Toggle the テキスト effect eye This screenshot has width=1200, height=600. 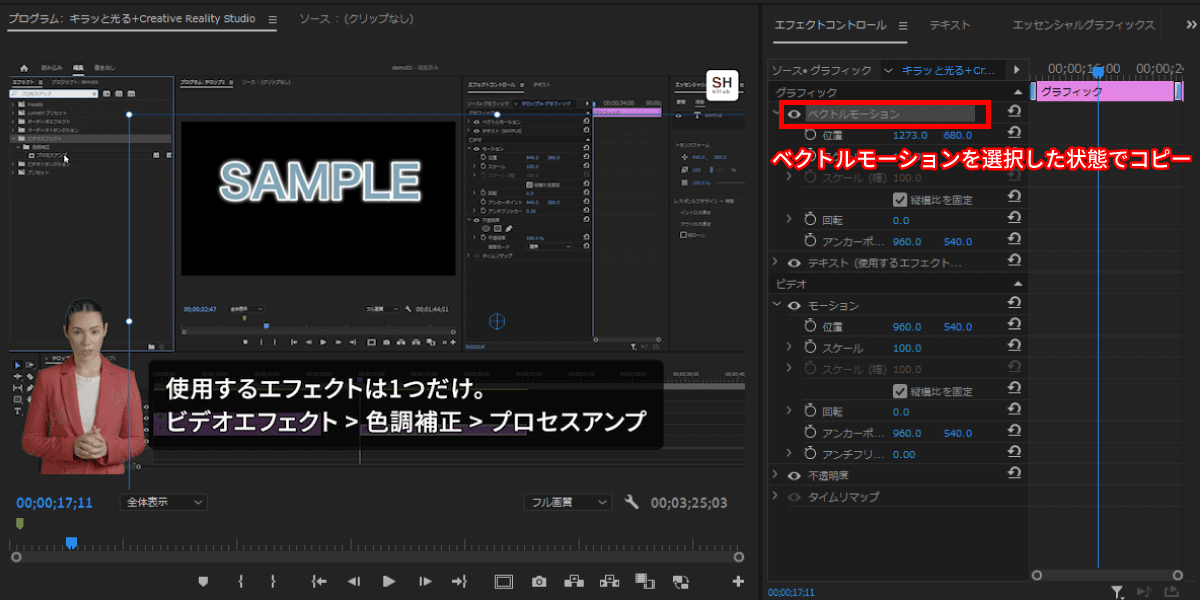click(x=794, y=263)
